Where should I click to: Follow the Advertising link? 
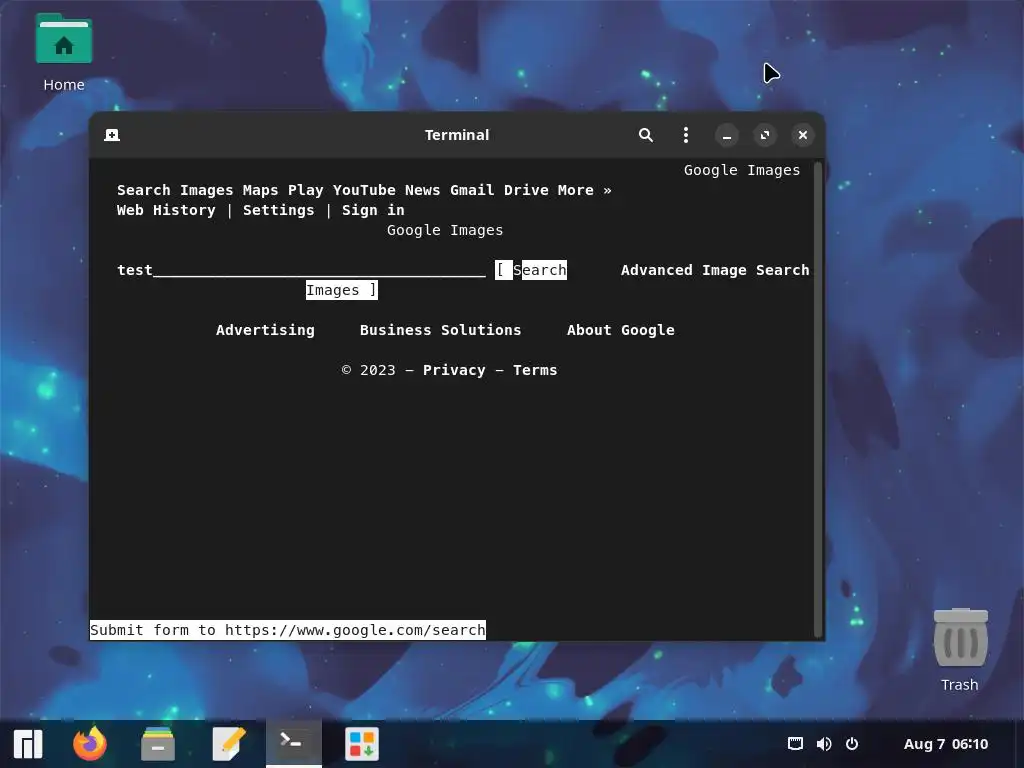[x=265, y=330]
